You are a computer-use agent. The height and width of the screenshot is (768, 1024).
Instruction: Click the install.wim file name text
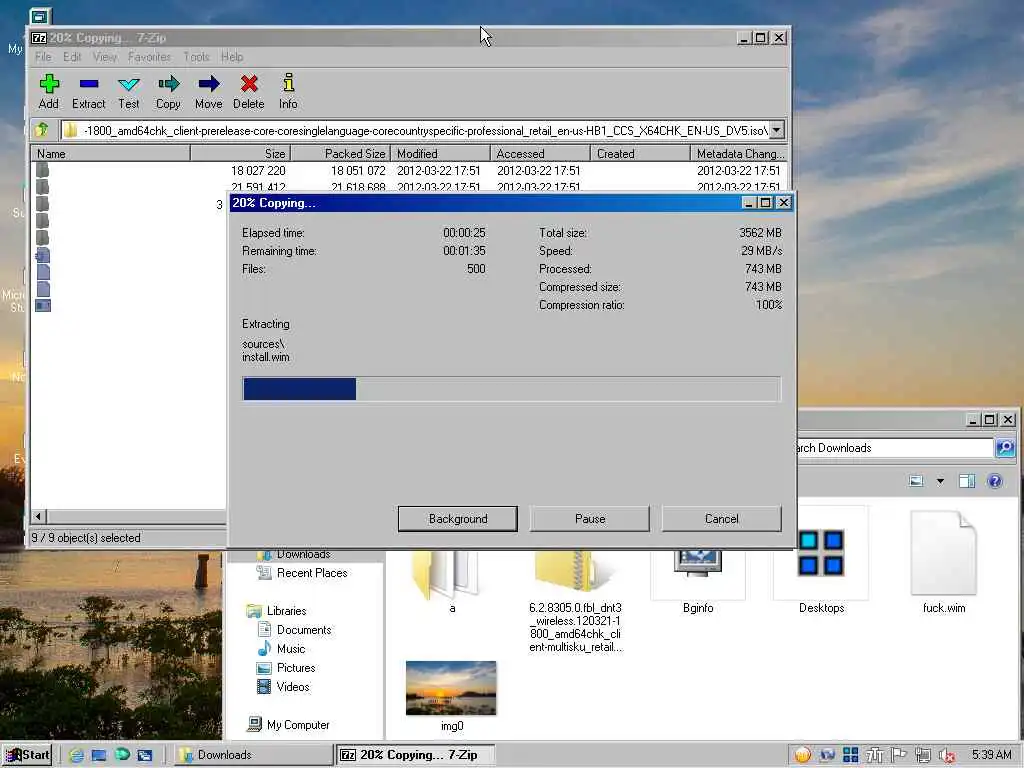266,357
